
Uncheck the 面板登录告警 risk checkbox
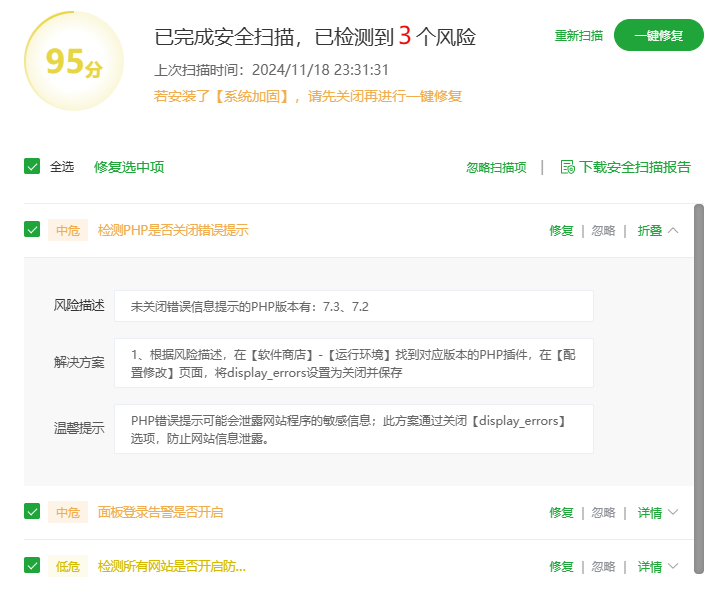32,512
